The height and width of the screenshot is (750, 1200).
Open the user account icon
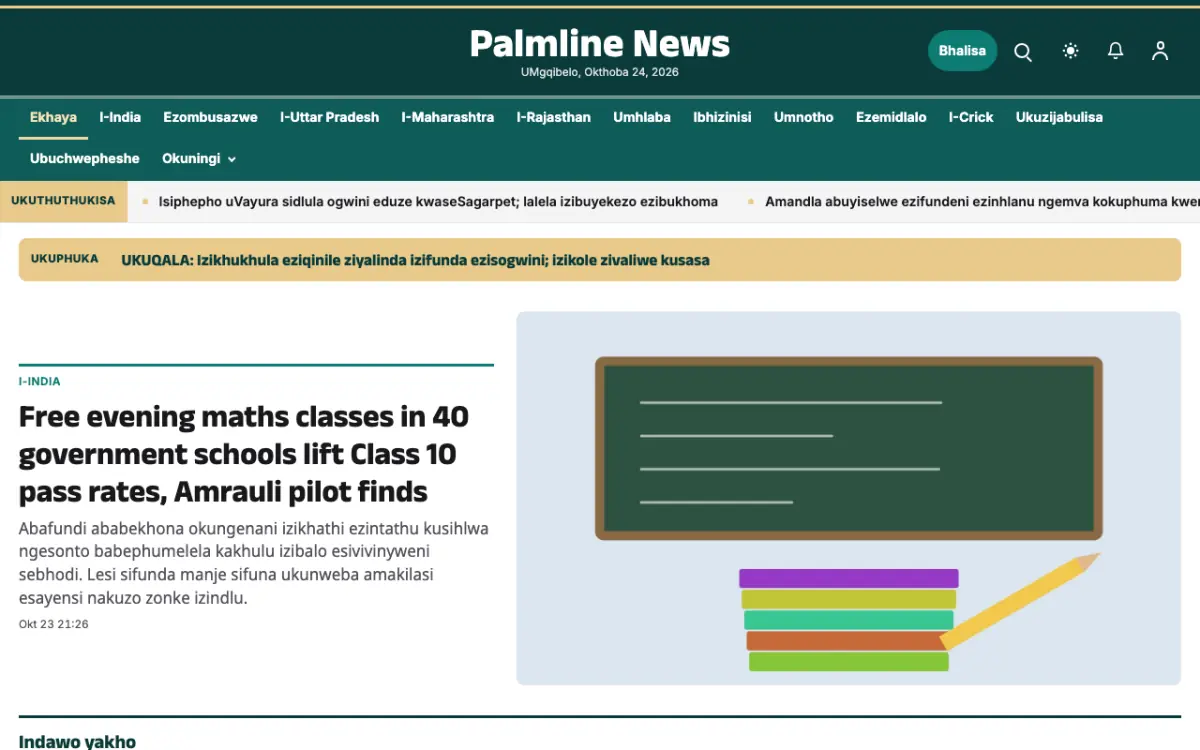coord(1160,51)
